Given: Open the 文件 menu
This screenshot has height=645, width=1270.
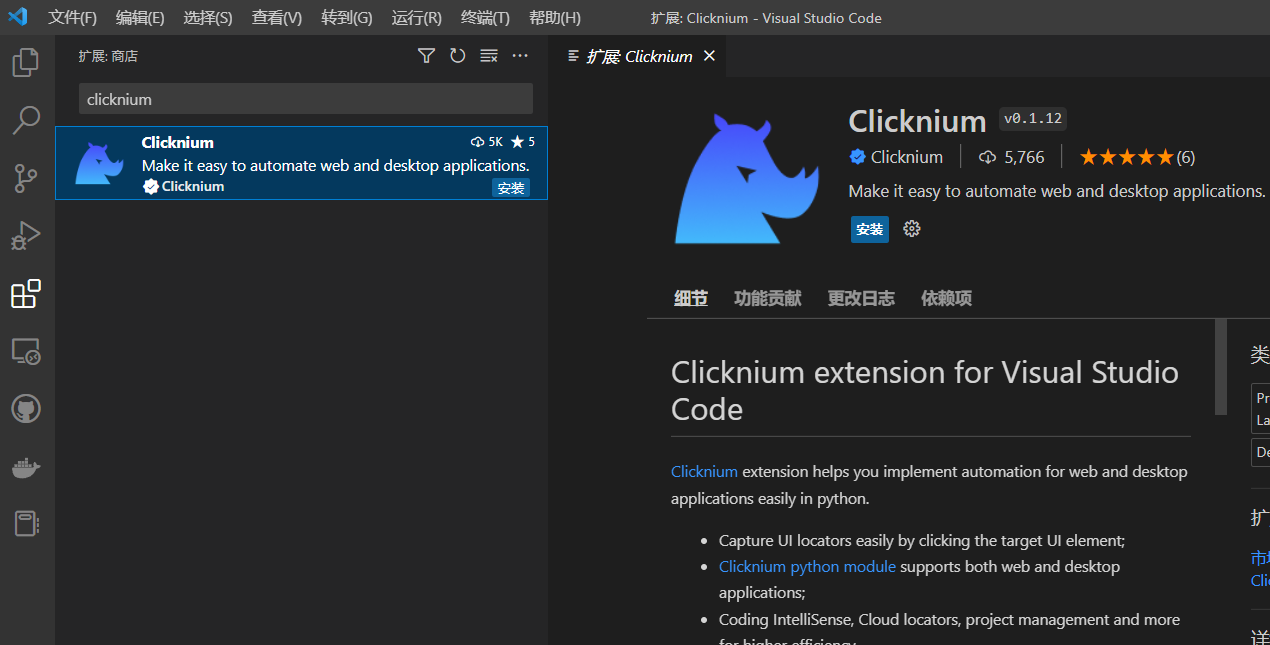Looking at the screenshot, I should (x=71, y=17).
